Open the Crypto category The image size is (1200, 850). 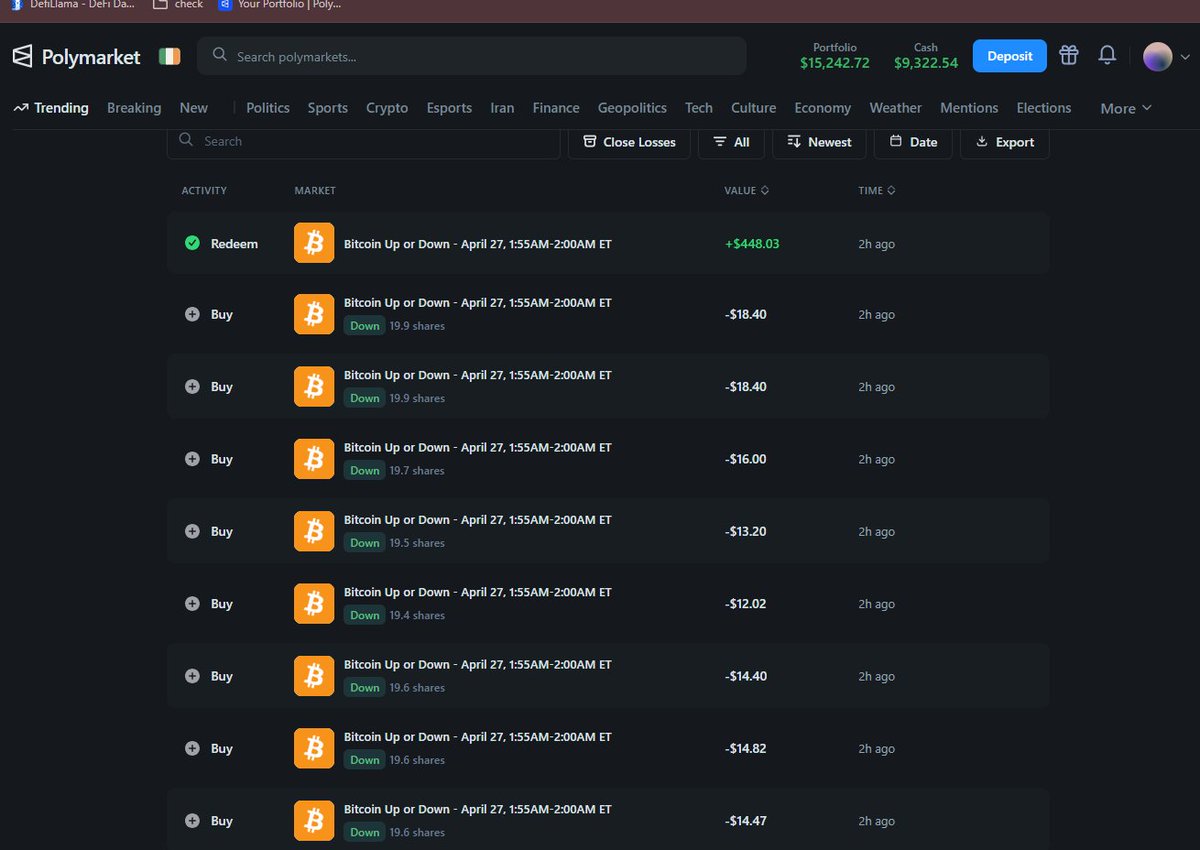coord(387,108)
